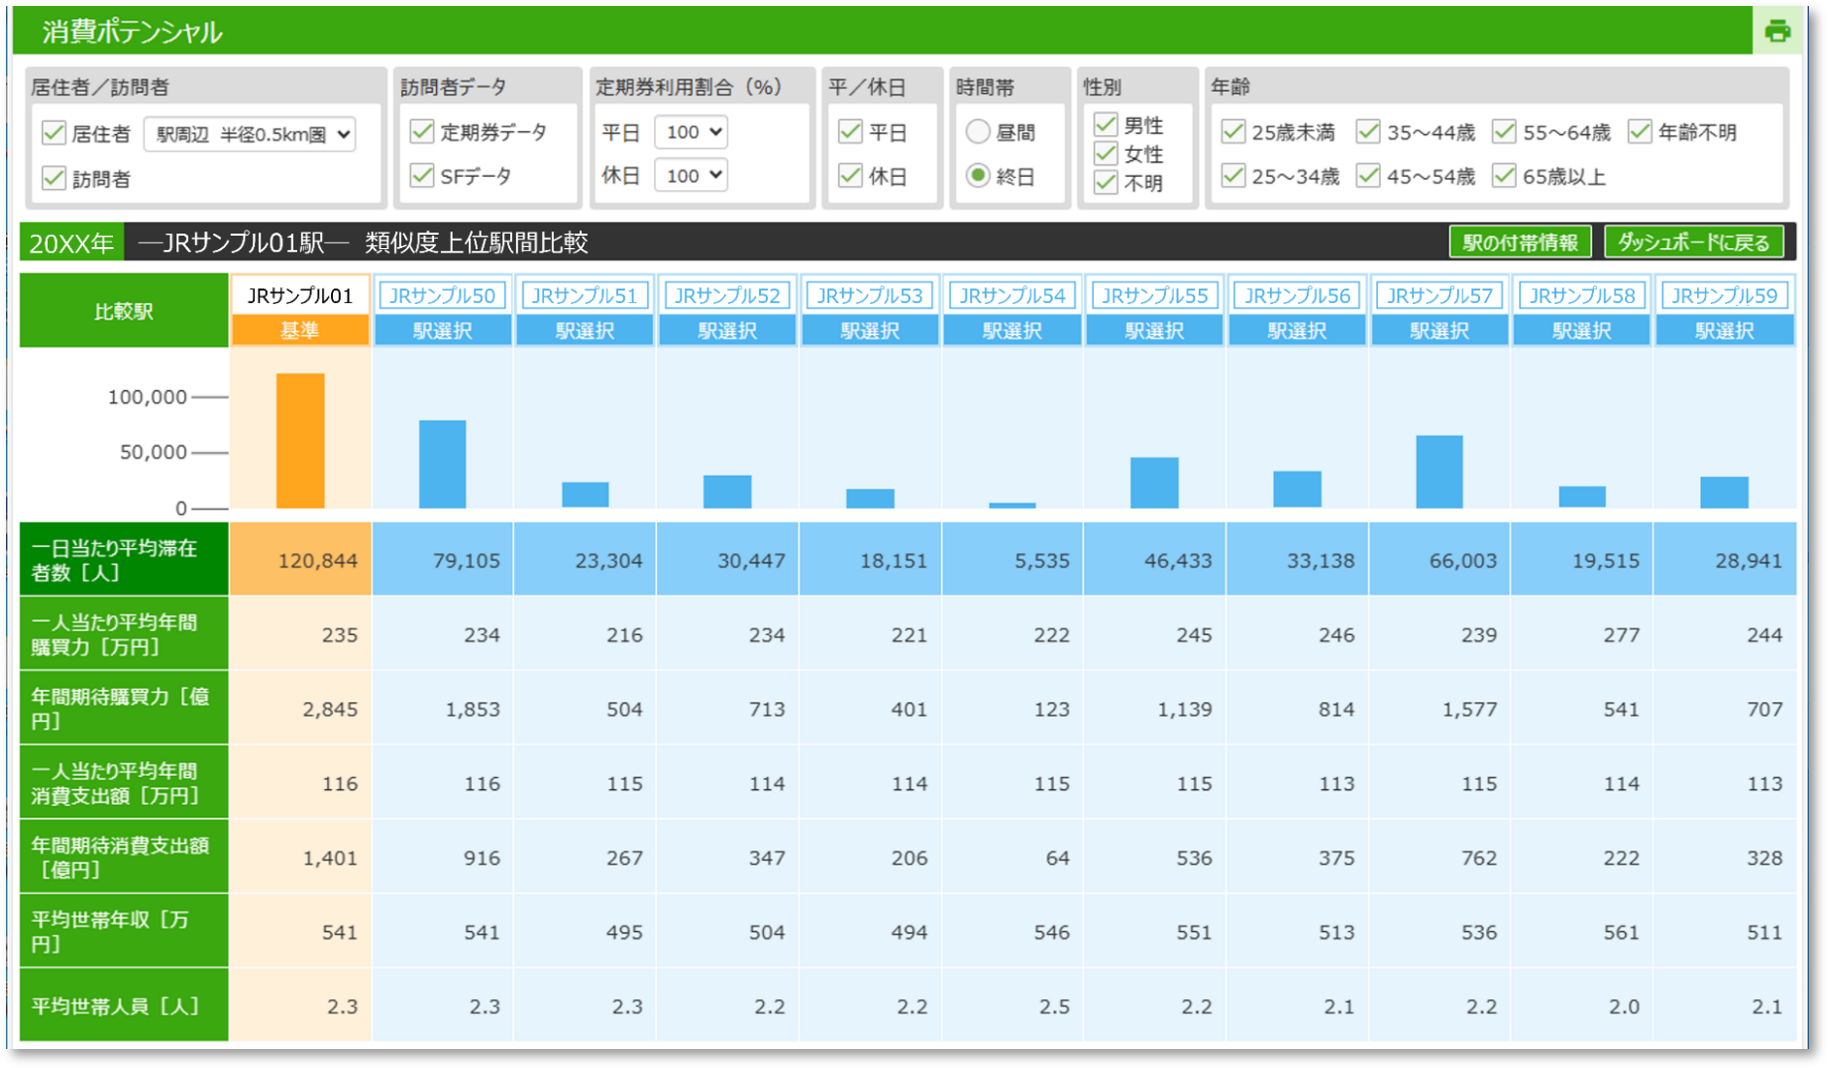Toggle the 休日 day-type checkbox
This screenshot has height=1068, width=1828.
(850, 176)
